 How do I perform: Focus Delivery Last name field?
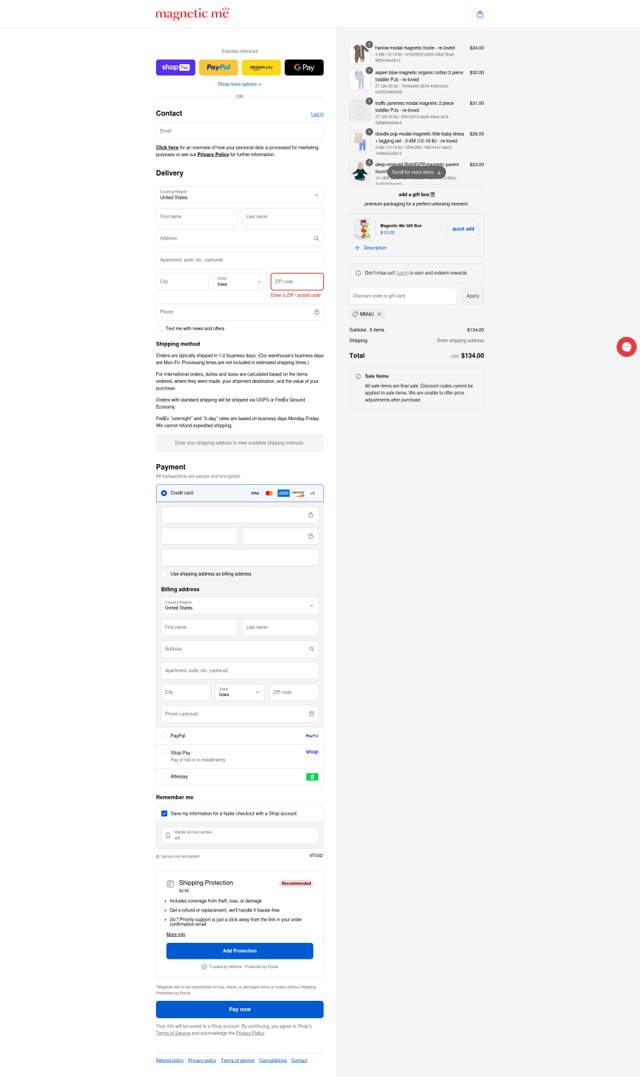283,216
